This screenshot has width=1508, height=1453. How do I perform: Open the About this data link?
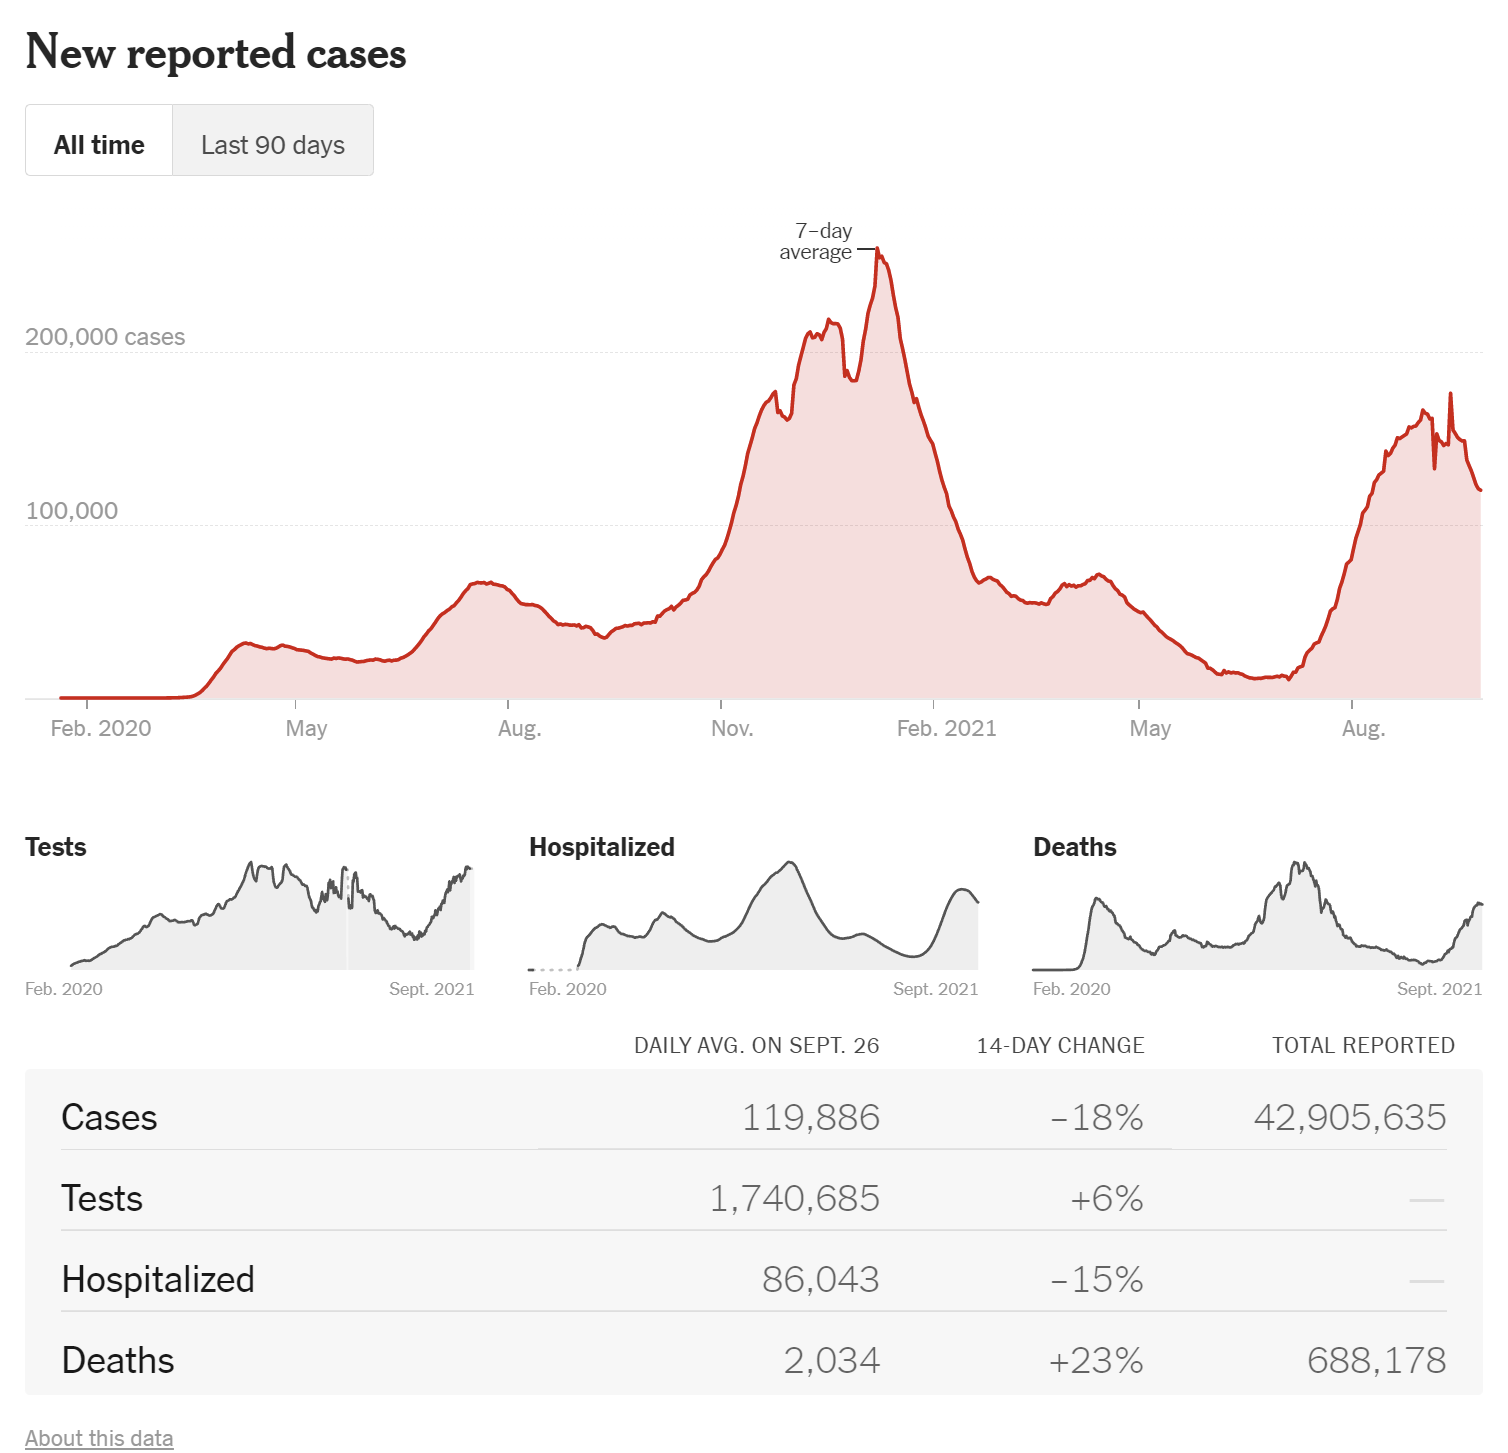[x=99, y=1437]
